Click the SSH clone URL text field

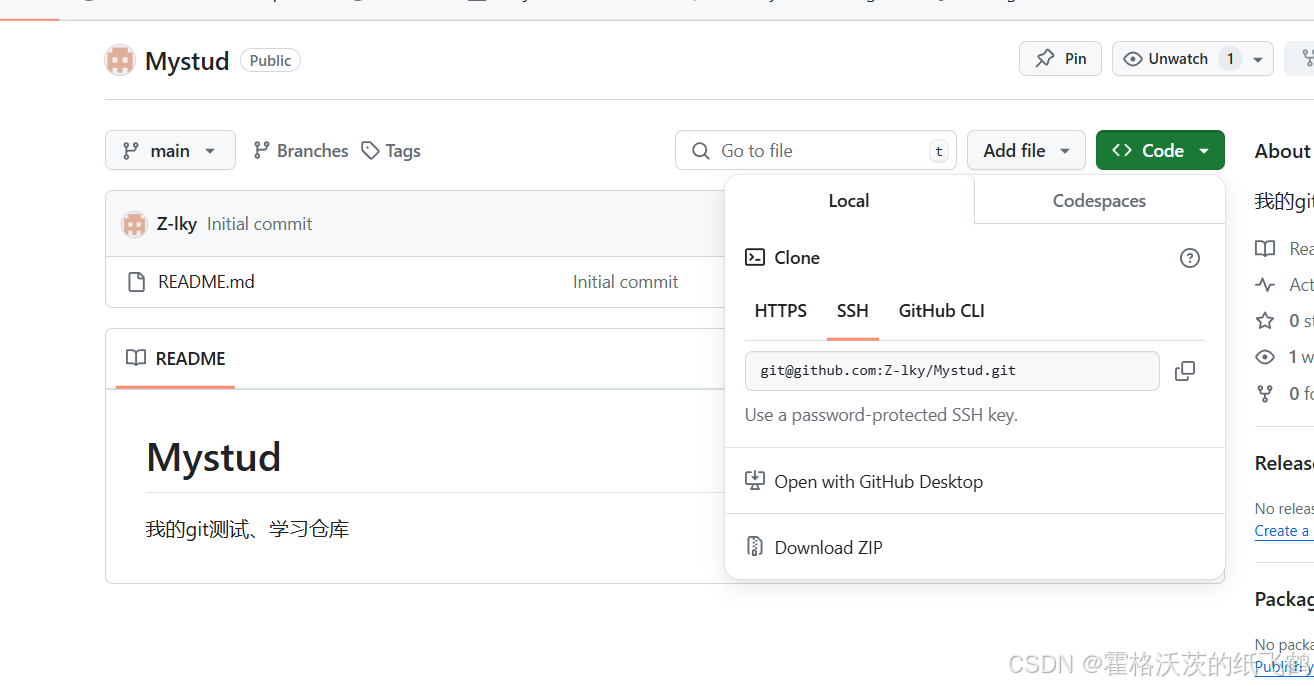pyautogui.click(x=952, y=370)
